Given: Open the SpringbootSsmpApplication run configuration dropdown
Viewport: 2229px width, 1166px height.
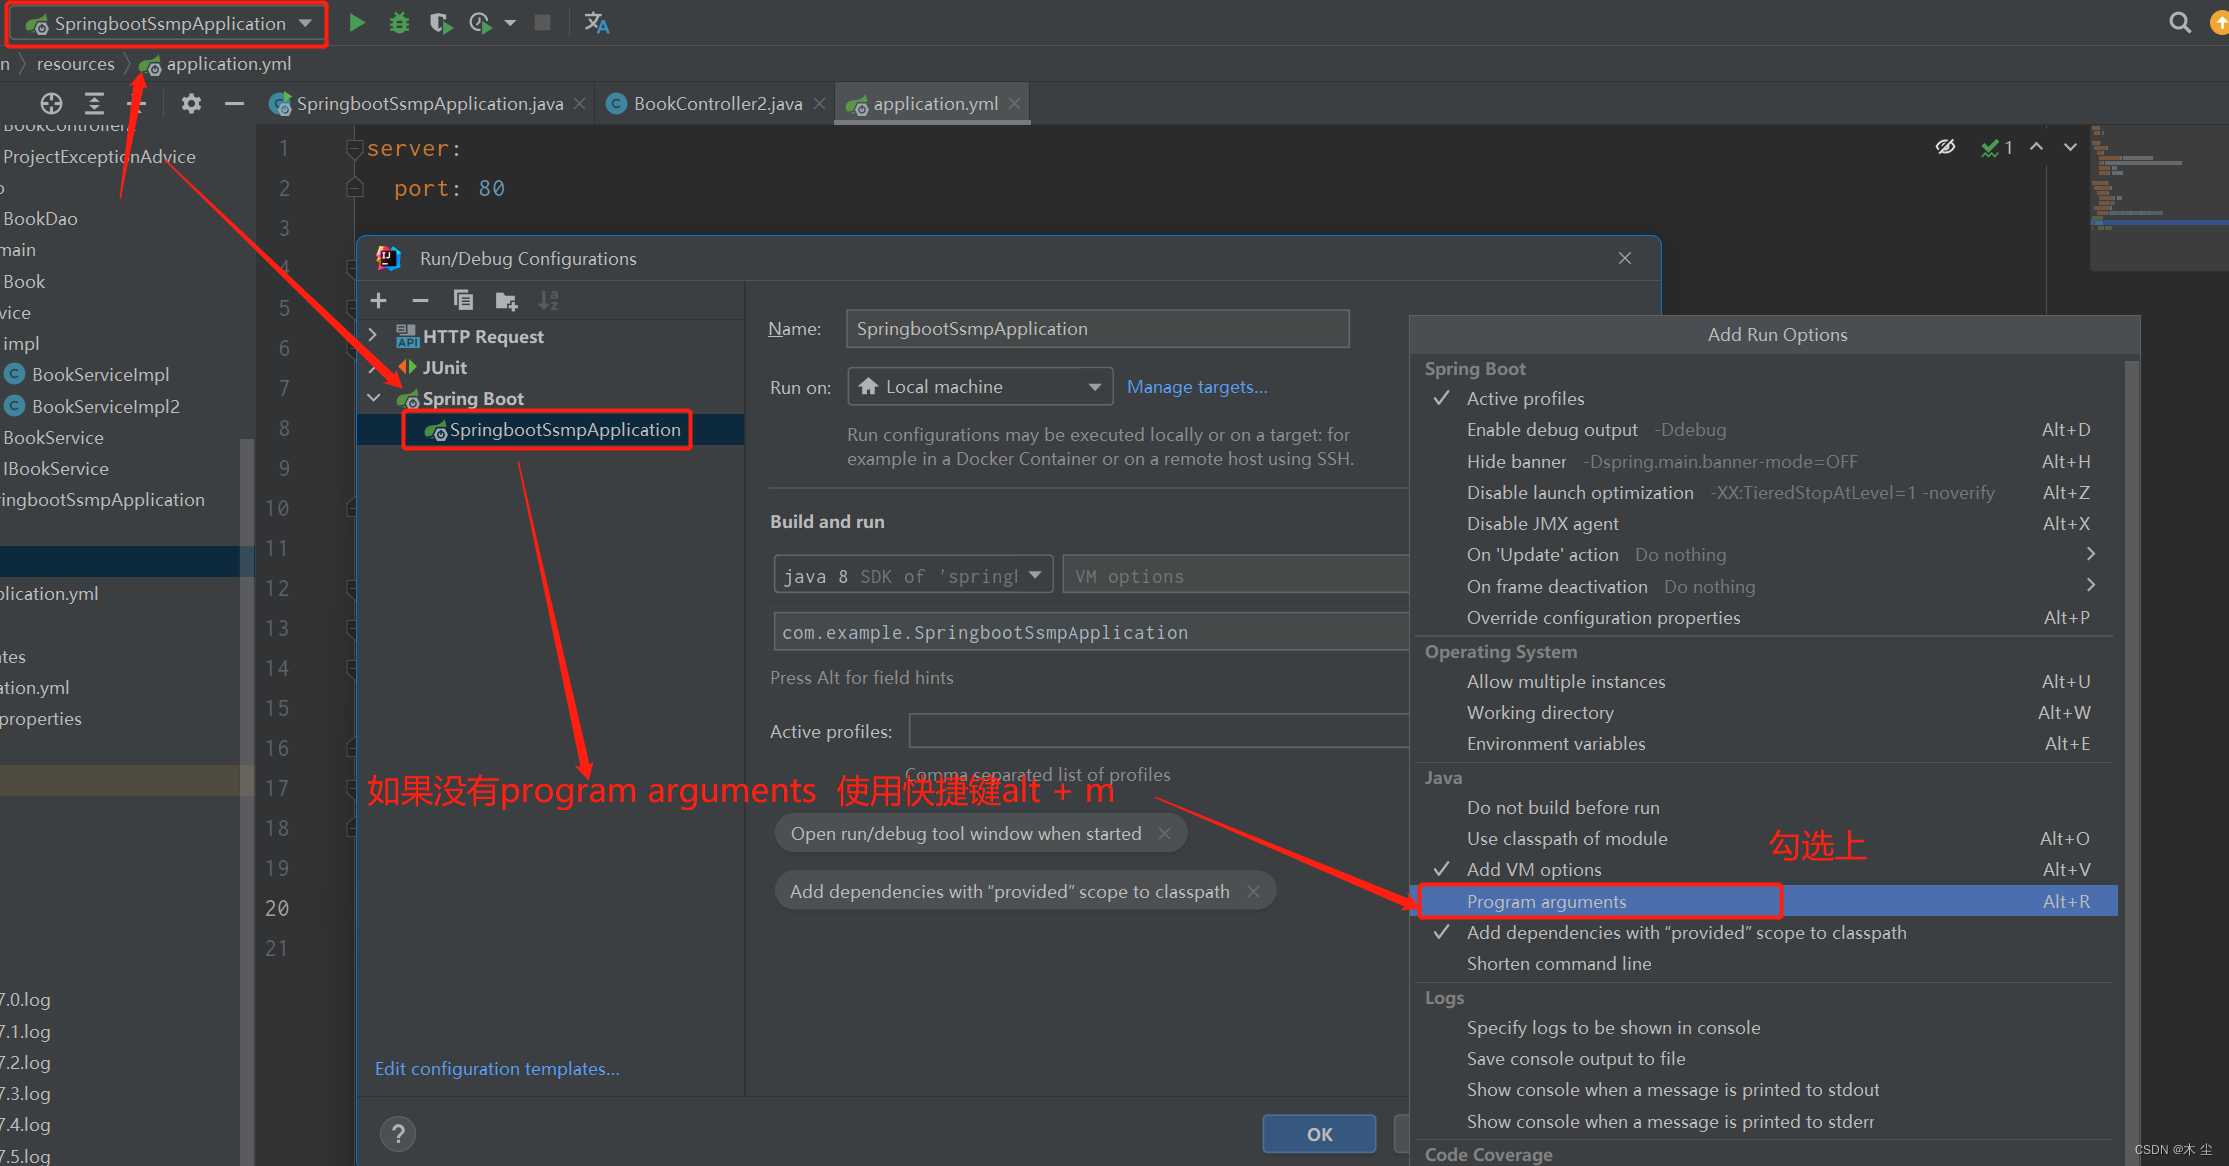Looking at the screenshot, I should point(169,23).
